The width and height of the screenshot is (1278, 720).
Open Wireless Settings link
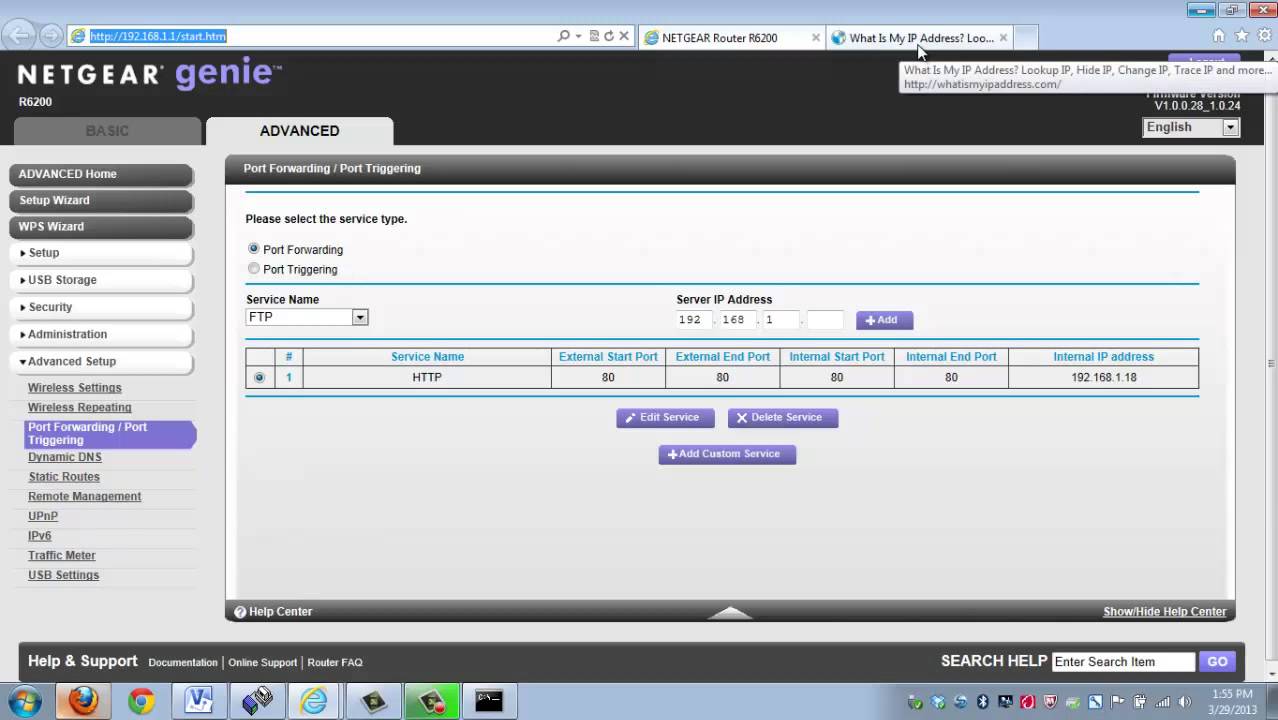75,388
